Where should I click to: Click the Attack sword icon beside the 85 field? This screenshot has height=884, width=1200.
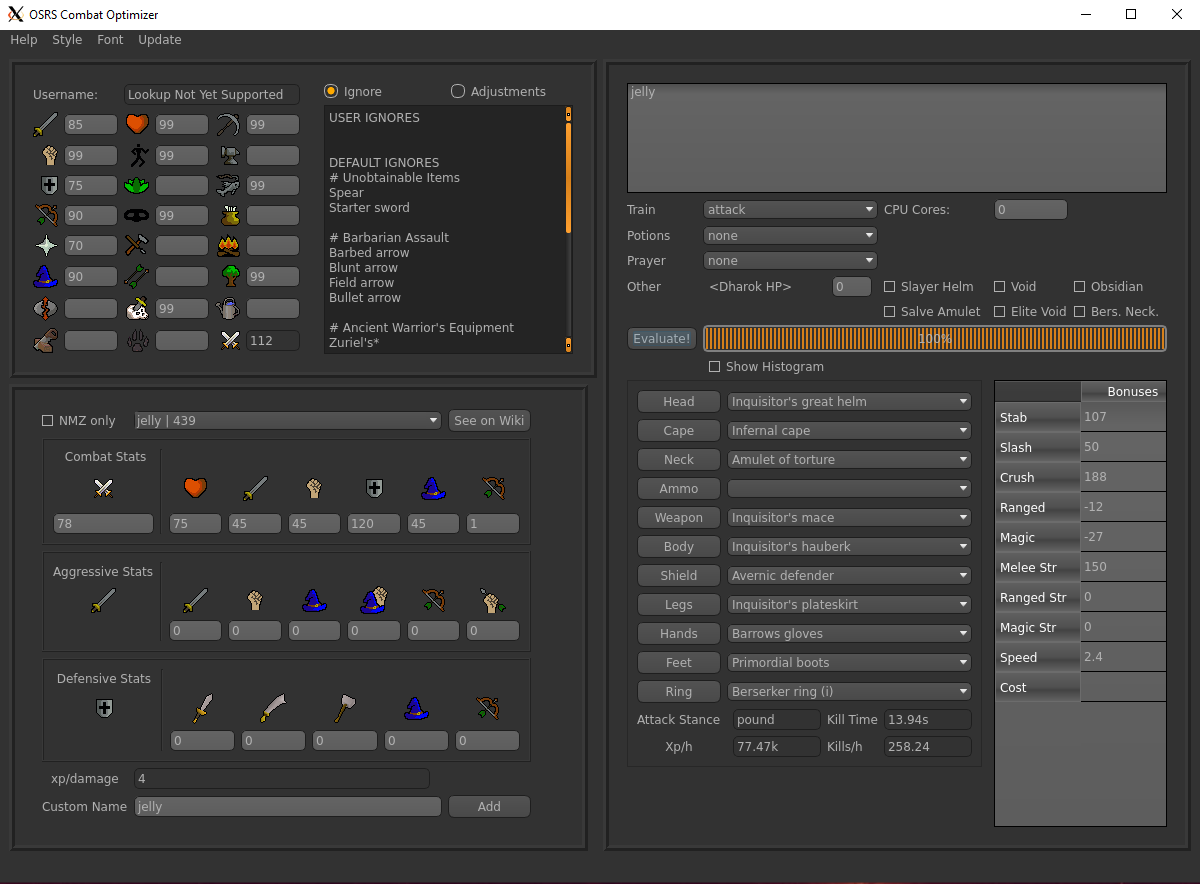coord(45,125)
